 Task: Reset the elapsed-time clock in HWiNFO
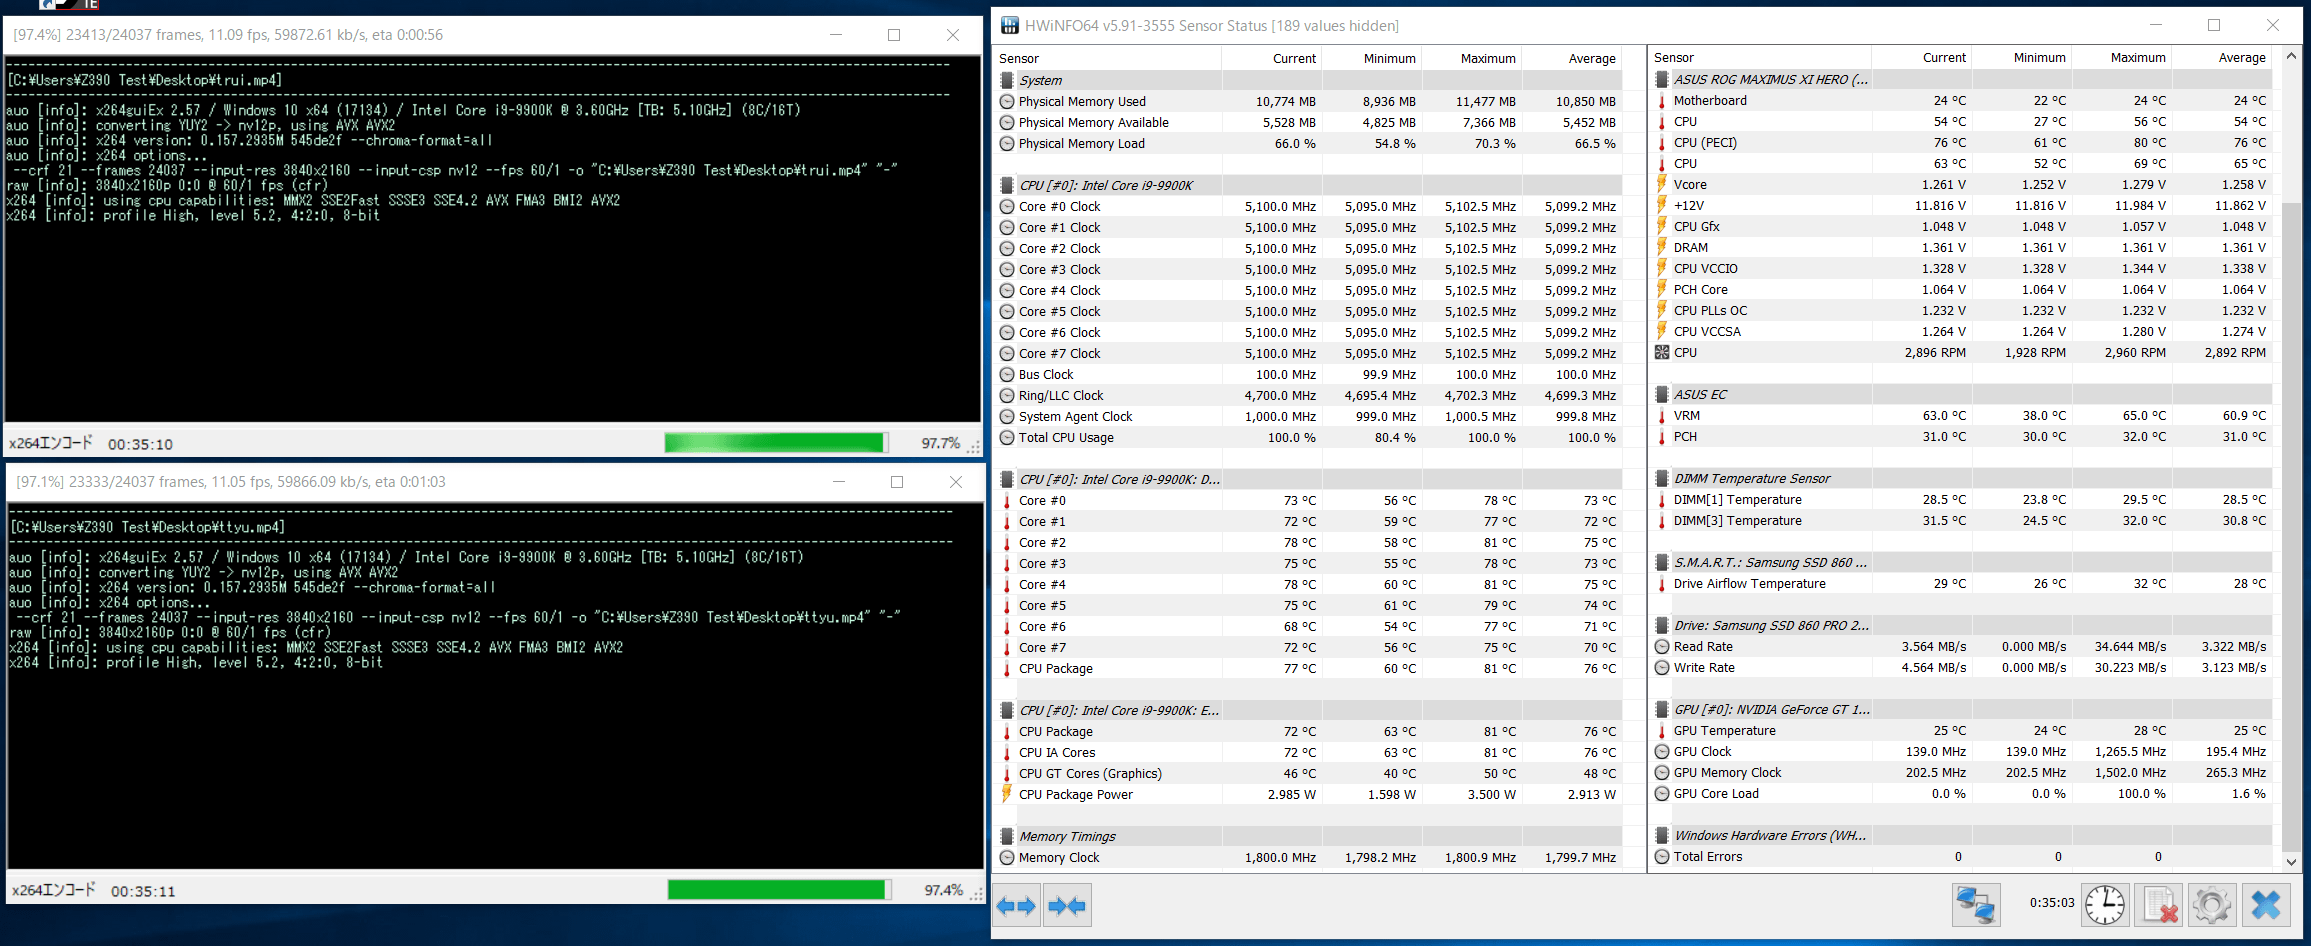click(x=2105, y=905)
